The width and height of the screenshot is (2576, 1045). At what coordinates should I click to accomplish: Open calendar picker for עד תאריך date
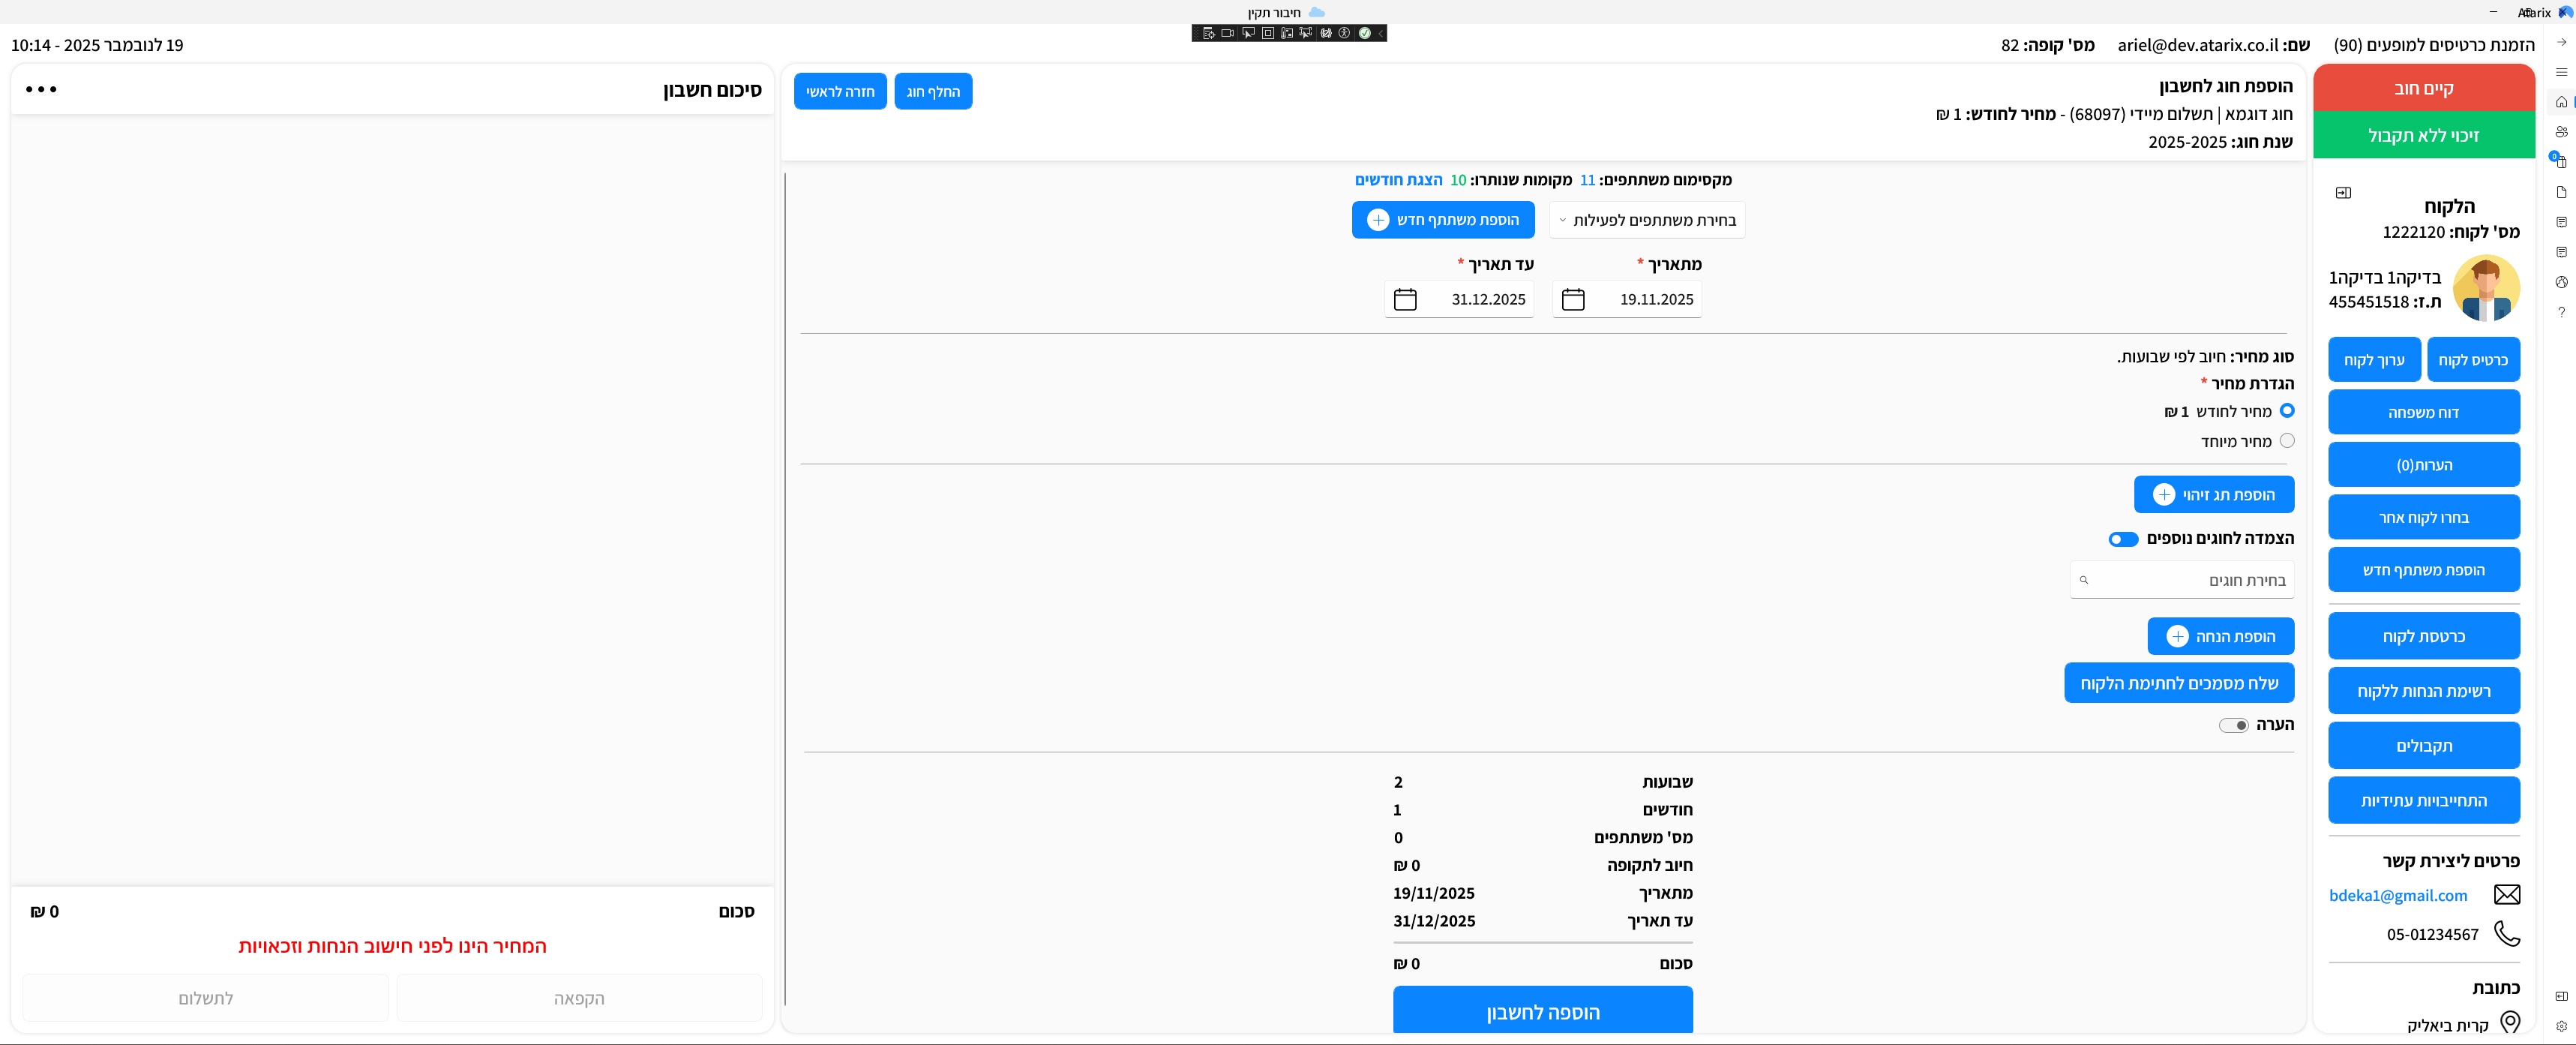[1405, 299]
